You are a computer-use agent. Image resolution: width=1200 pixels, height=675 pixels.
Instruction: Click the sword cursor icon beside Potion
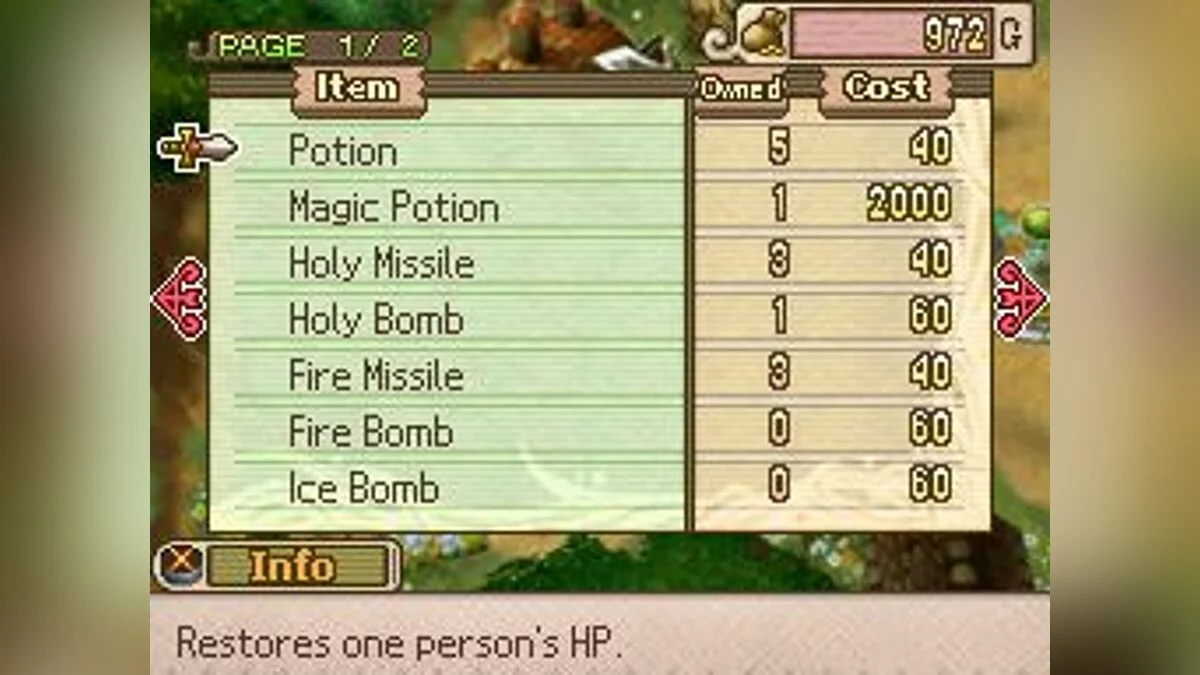coord(198,150)
